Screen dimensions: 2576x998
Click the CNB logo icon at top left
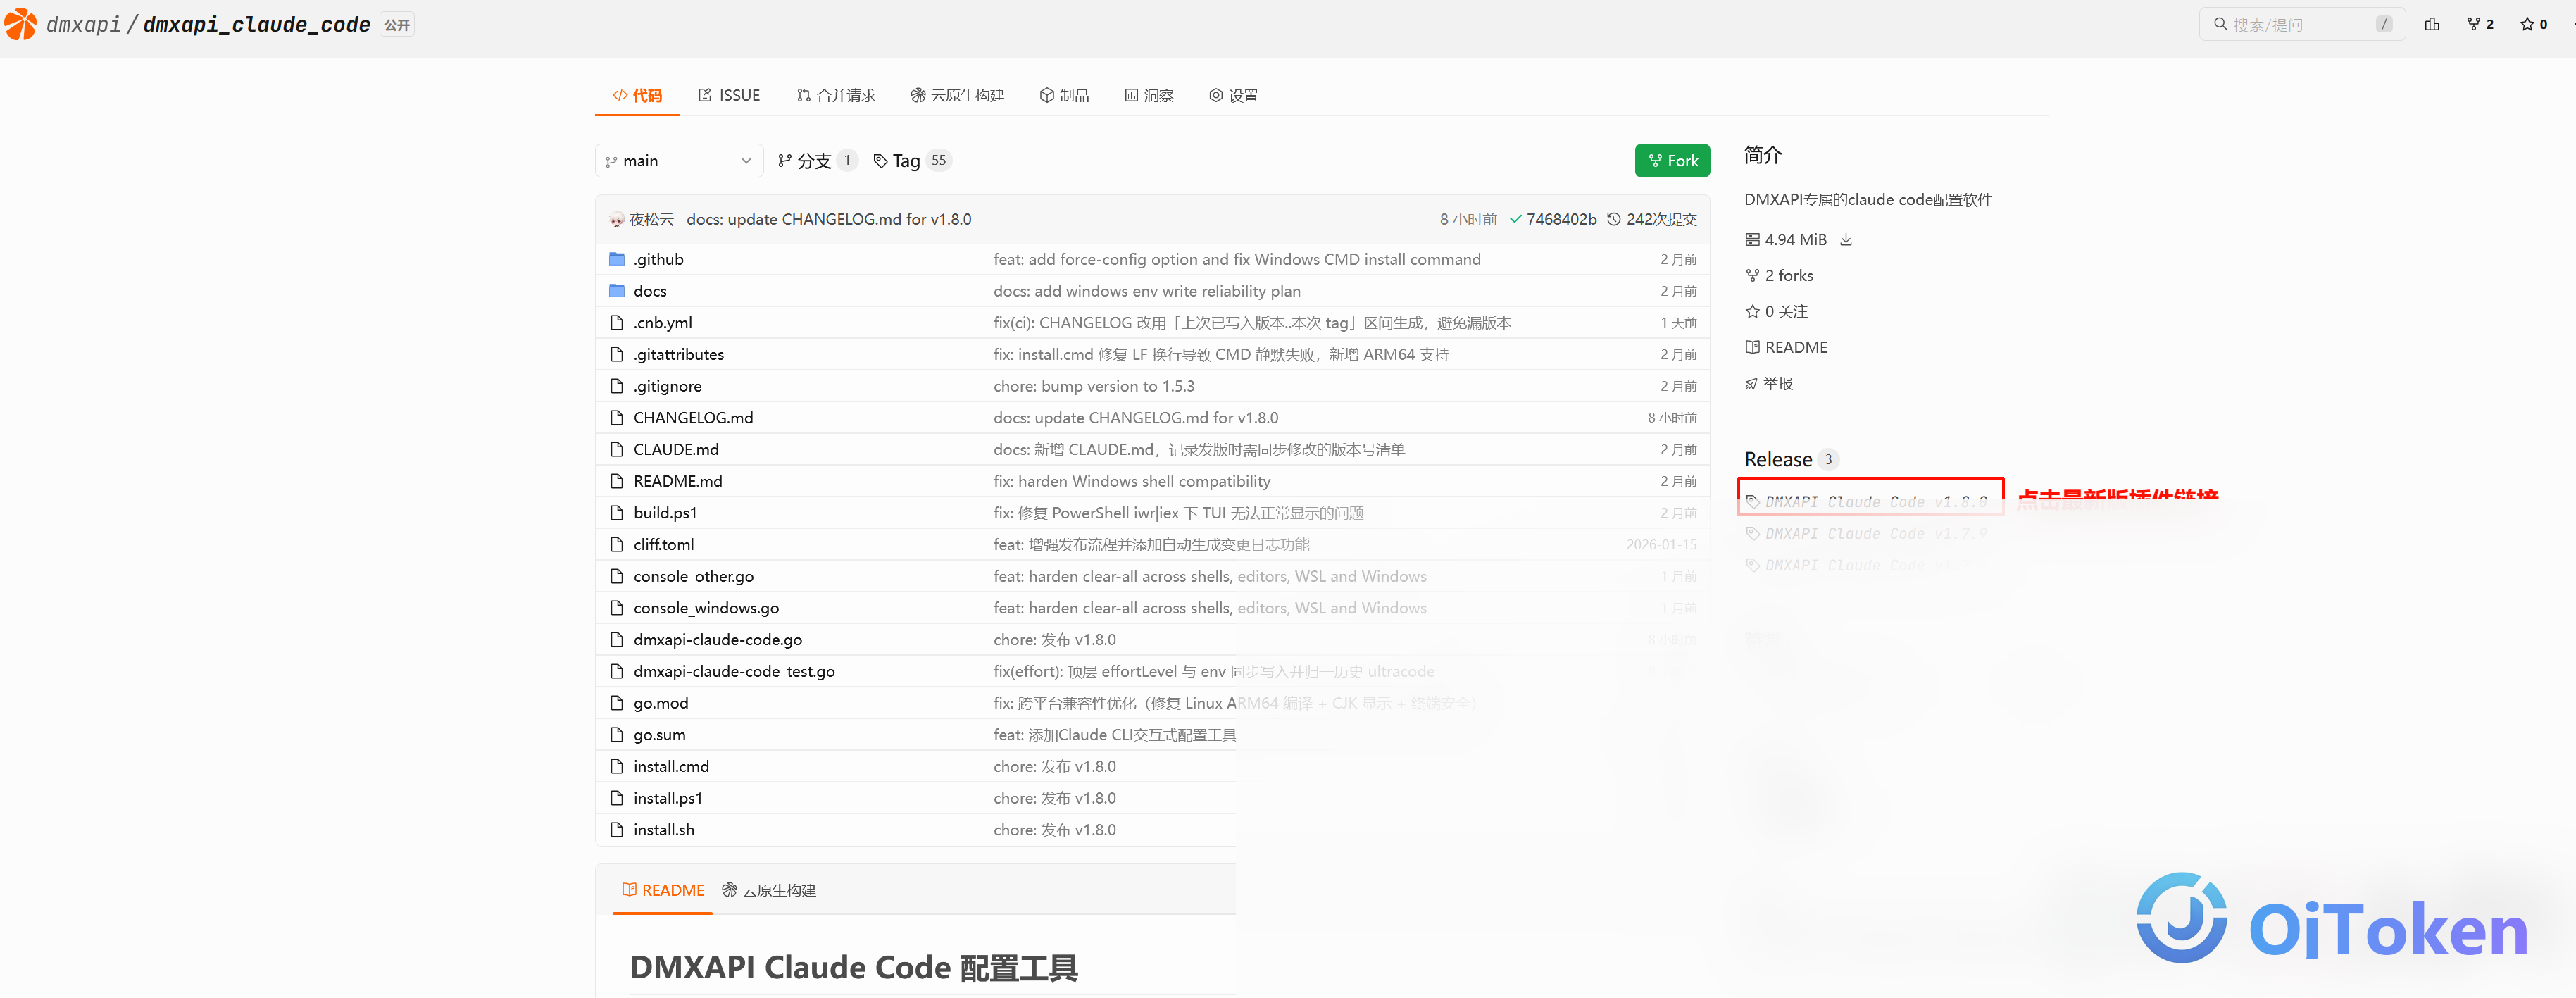[x=20, y=24]
